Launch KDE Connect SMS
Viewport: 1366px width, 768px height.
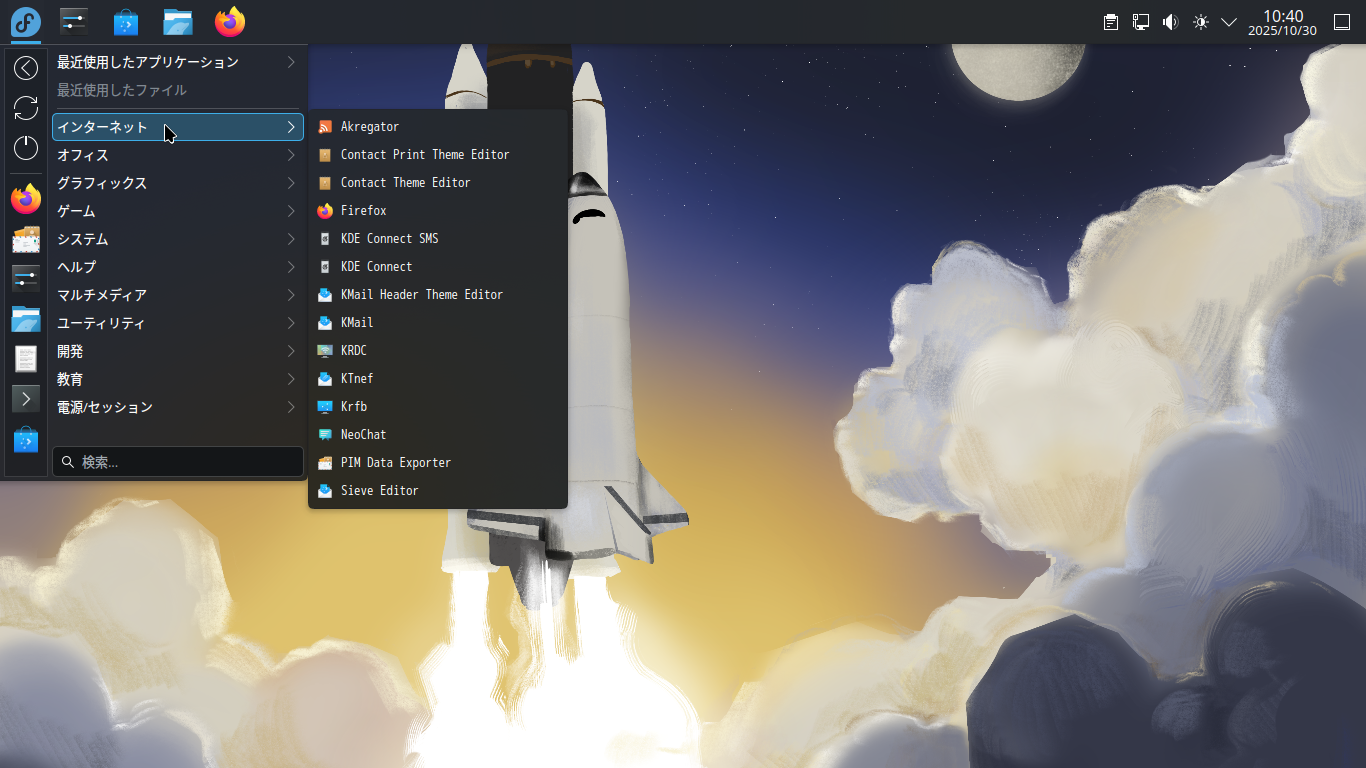pos(438,239)
